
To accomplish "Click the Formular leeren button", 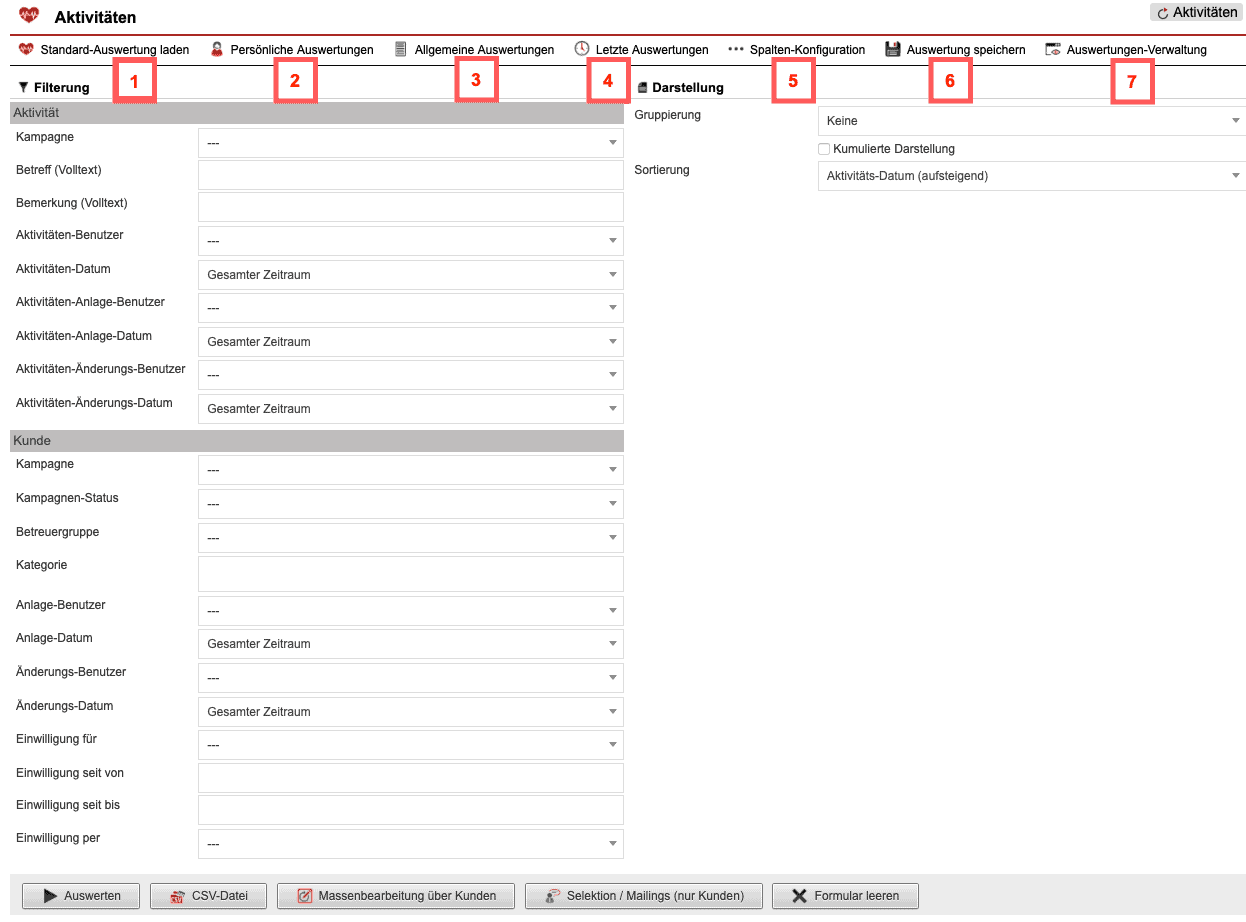I will [845, 896].
